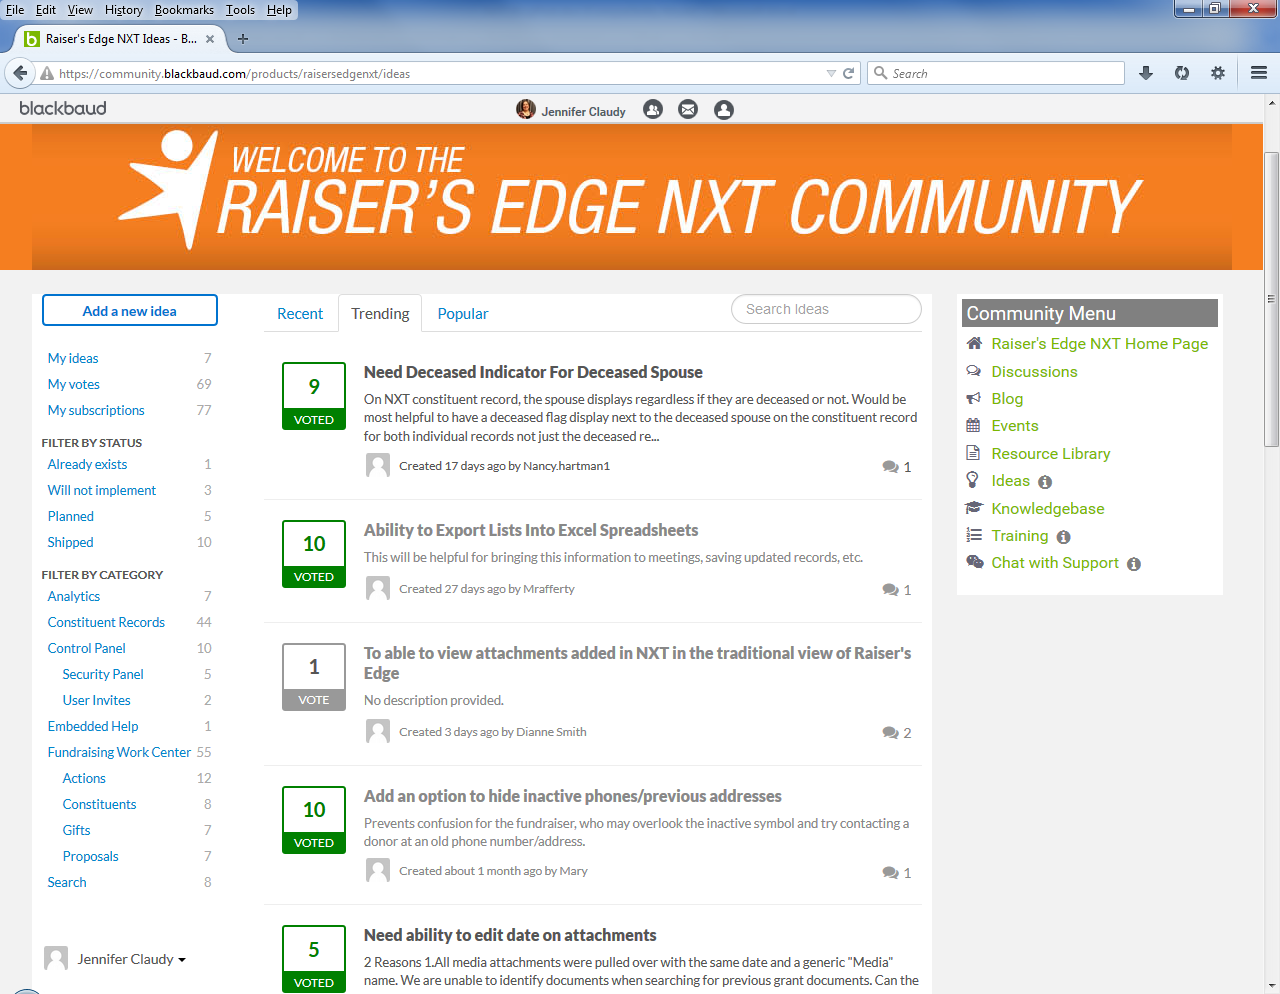Click the comments icon on view attachments idea
Viewport: 1280px width, 994px height.
click(890, 733)
